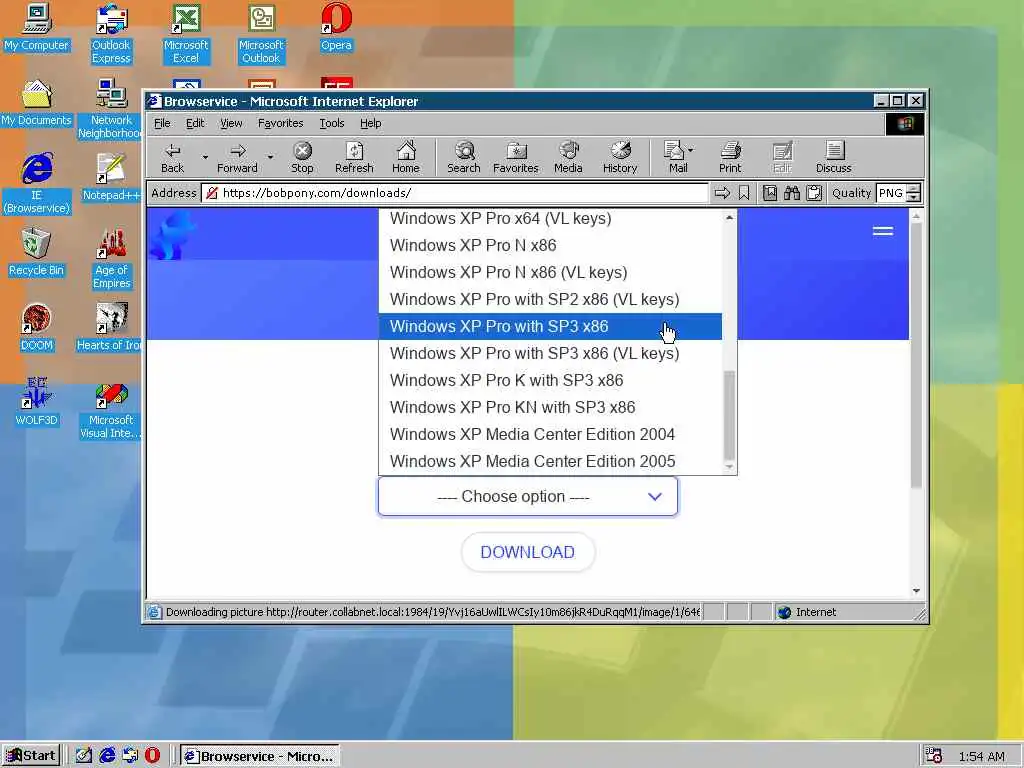Click Browservice taskbar window button

(259, 756)
